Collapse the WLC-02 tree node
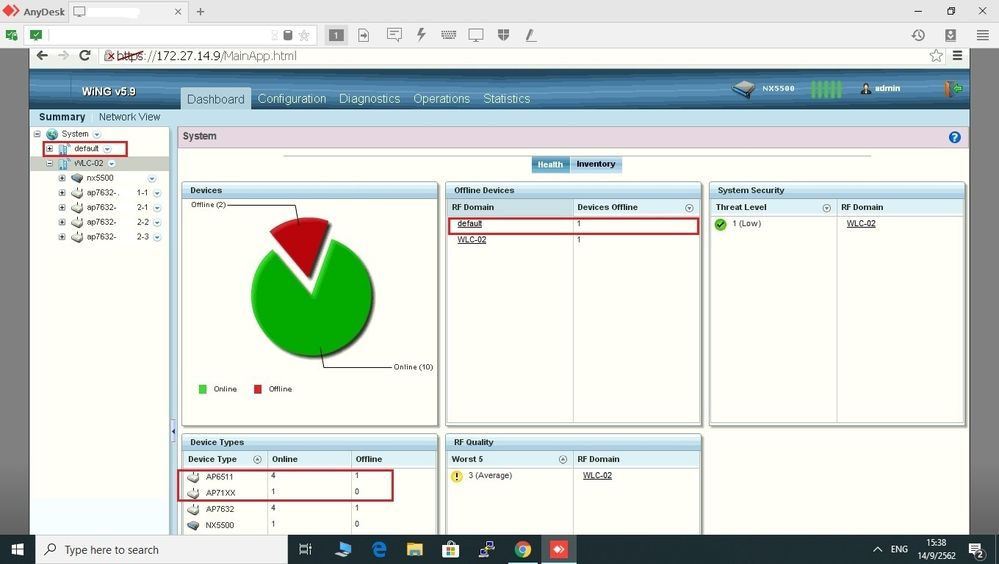 coord(50,163)
